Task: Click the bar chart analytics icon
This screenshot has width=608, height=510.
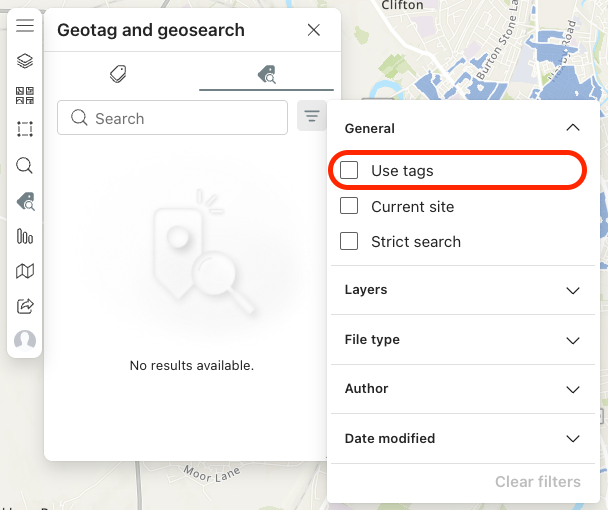Action: tap(25, 237)
